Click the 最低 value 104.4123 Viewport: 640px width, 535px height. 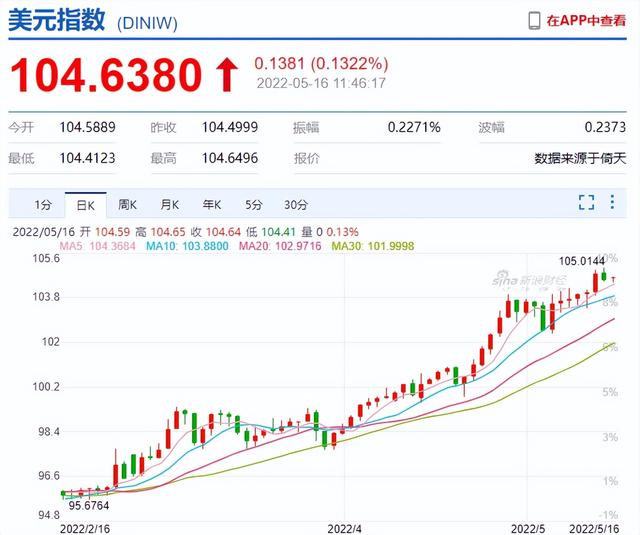[88, 158]
